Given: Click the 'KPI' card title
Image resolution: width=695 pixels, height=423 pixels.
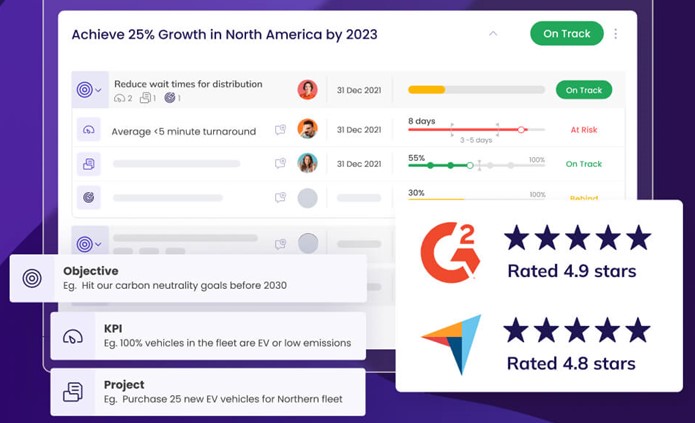Looking at the screenshot, I should [113, 329].
